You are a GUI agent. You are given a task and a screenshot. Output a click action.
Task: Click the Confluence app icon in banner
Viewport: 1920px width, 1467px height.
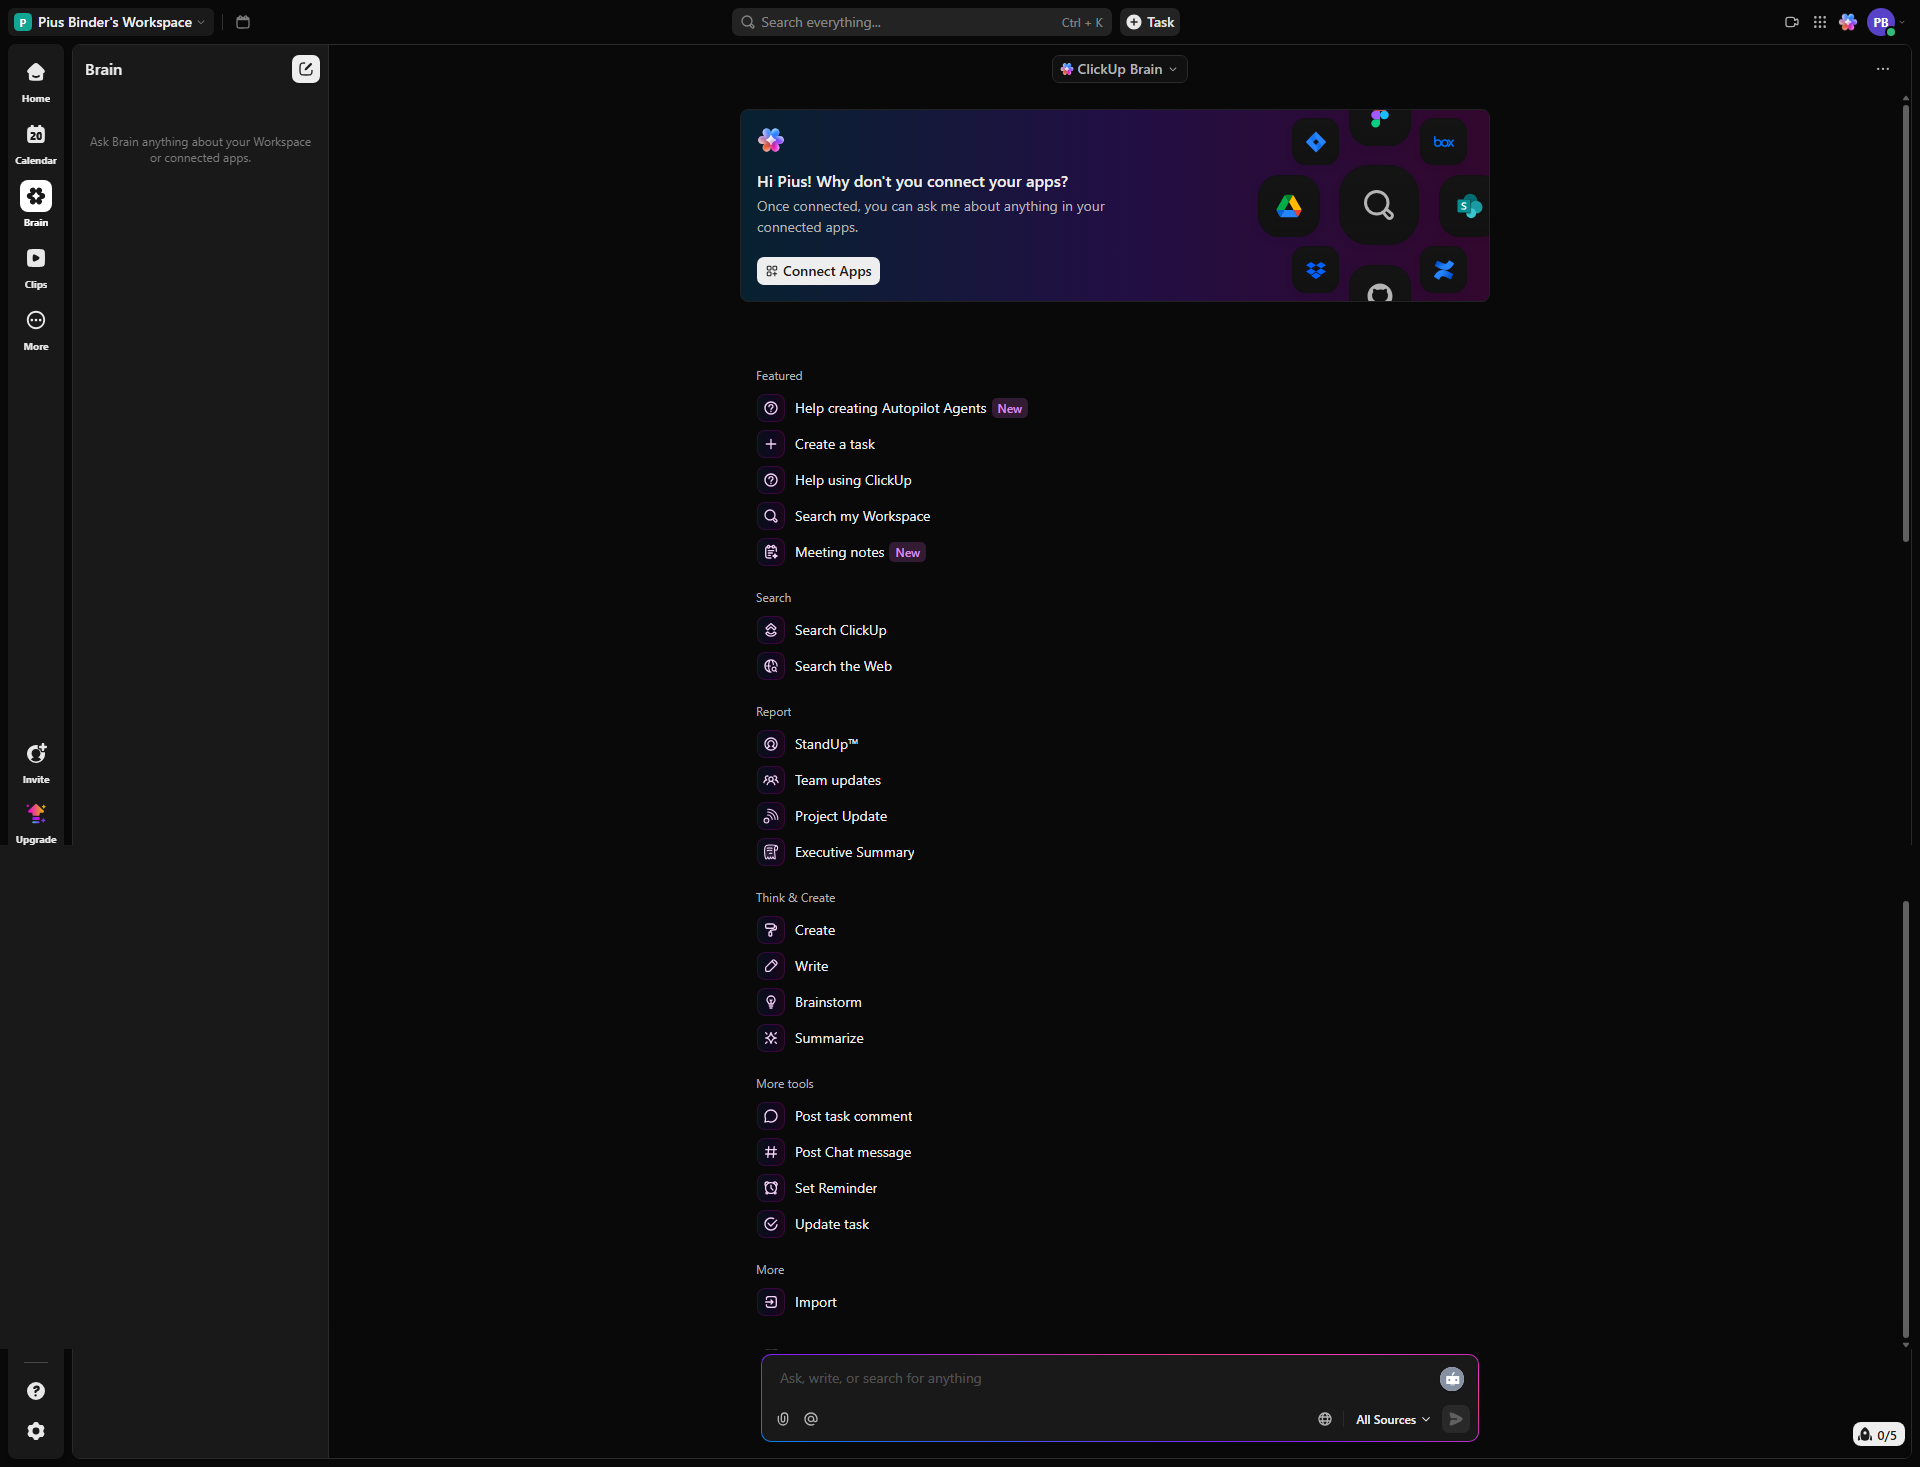point(1444,270)
